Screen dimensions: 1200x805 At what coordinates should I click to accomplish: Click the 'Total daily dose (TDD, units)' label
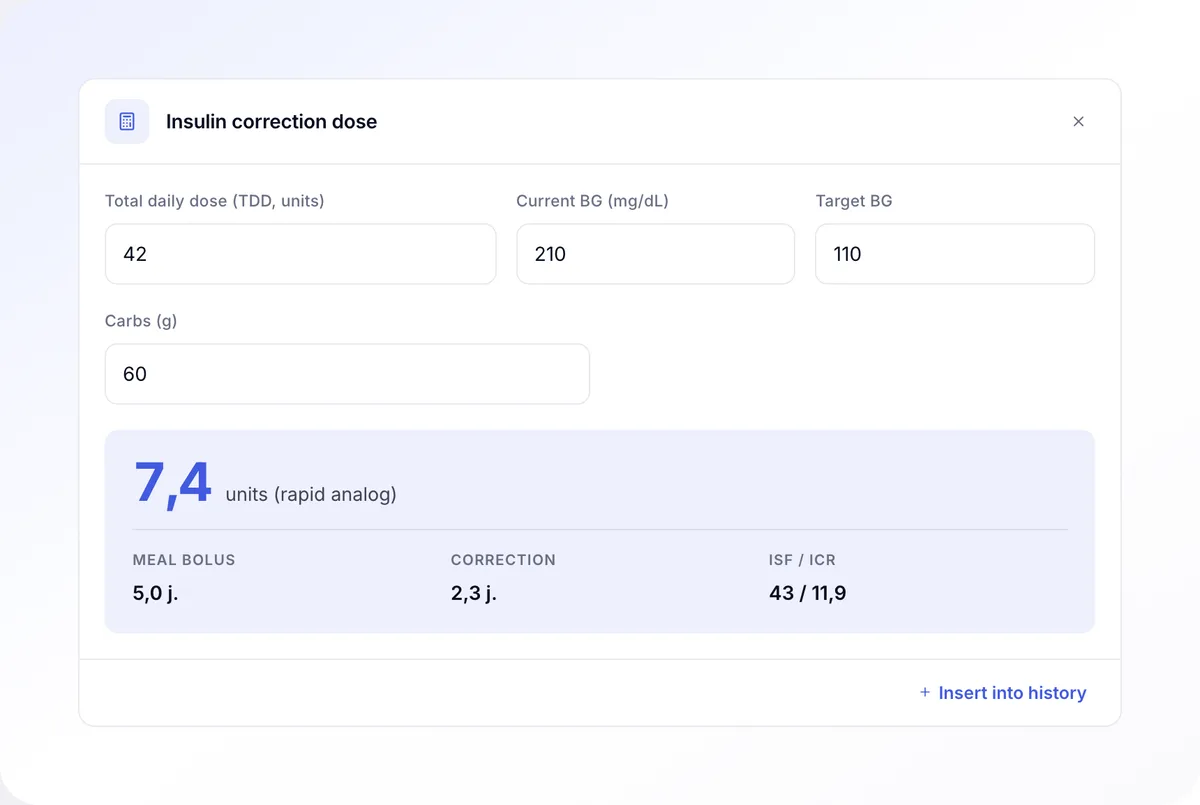coord(215,201)
